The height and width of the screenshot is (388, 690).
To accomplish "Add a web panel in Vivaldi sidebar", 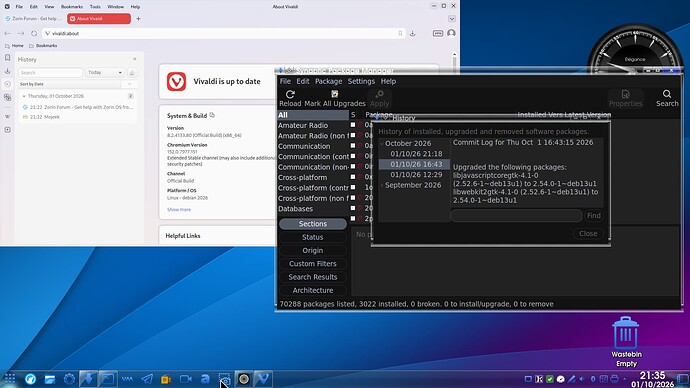I will coord(7,130).
